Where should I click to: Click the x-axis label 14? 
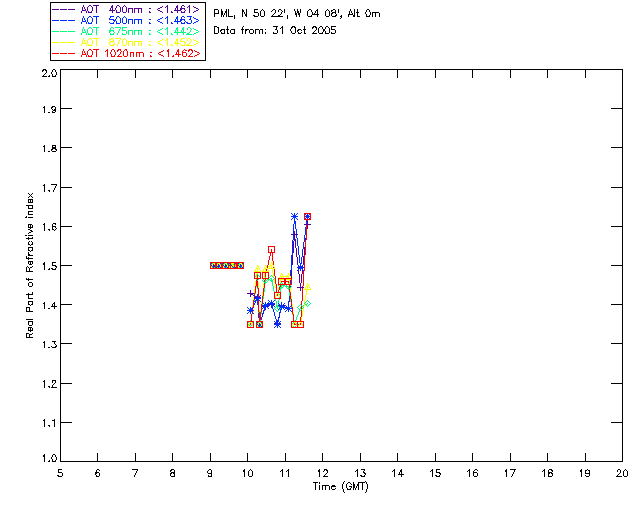click(x=398, y=473)
